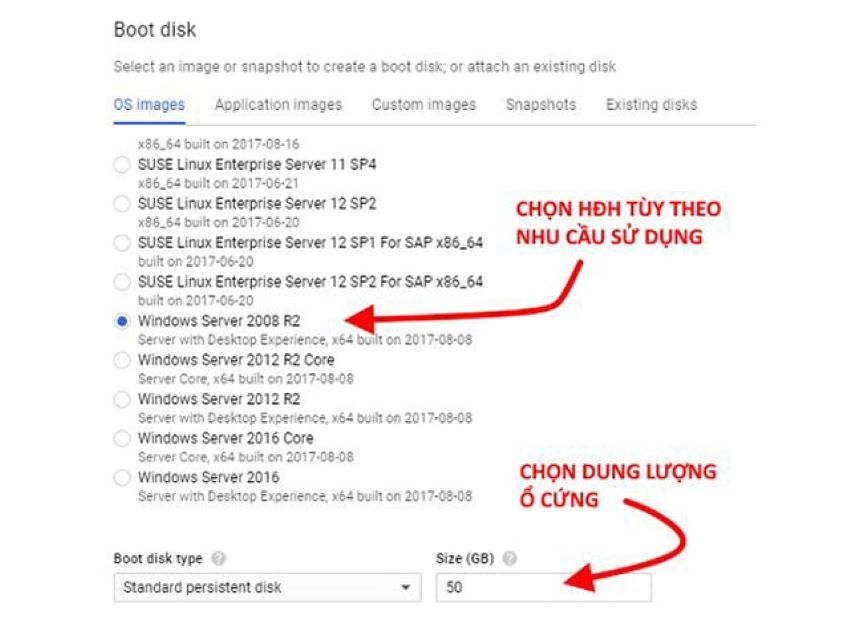
Task: Click 'SUSE Linux Enterprise Server 11 SP4' label
Action: point(257,164)
